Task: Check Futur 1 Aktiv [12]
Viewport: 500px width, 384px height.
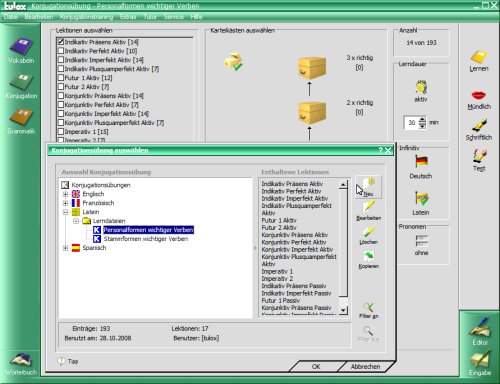Action: click(61, 78)
